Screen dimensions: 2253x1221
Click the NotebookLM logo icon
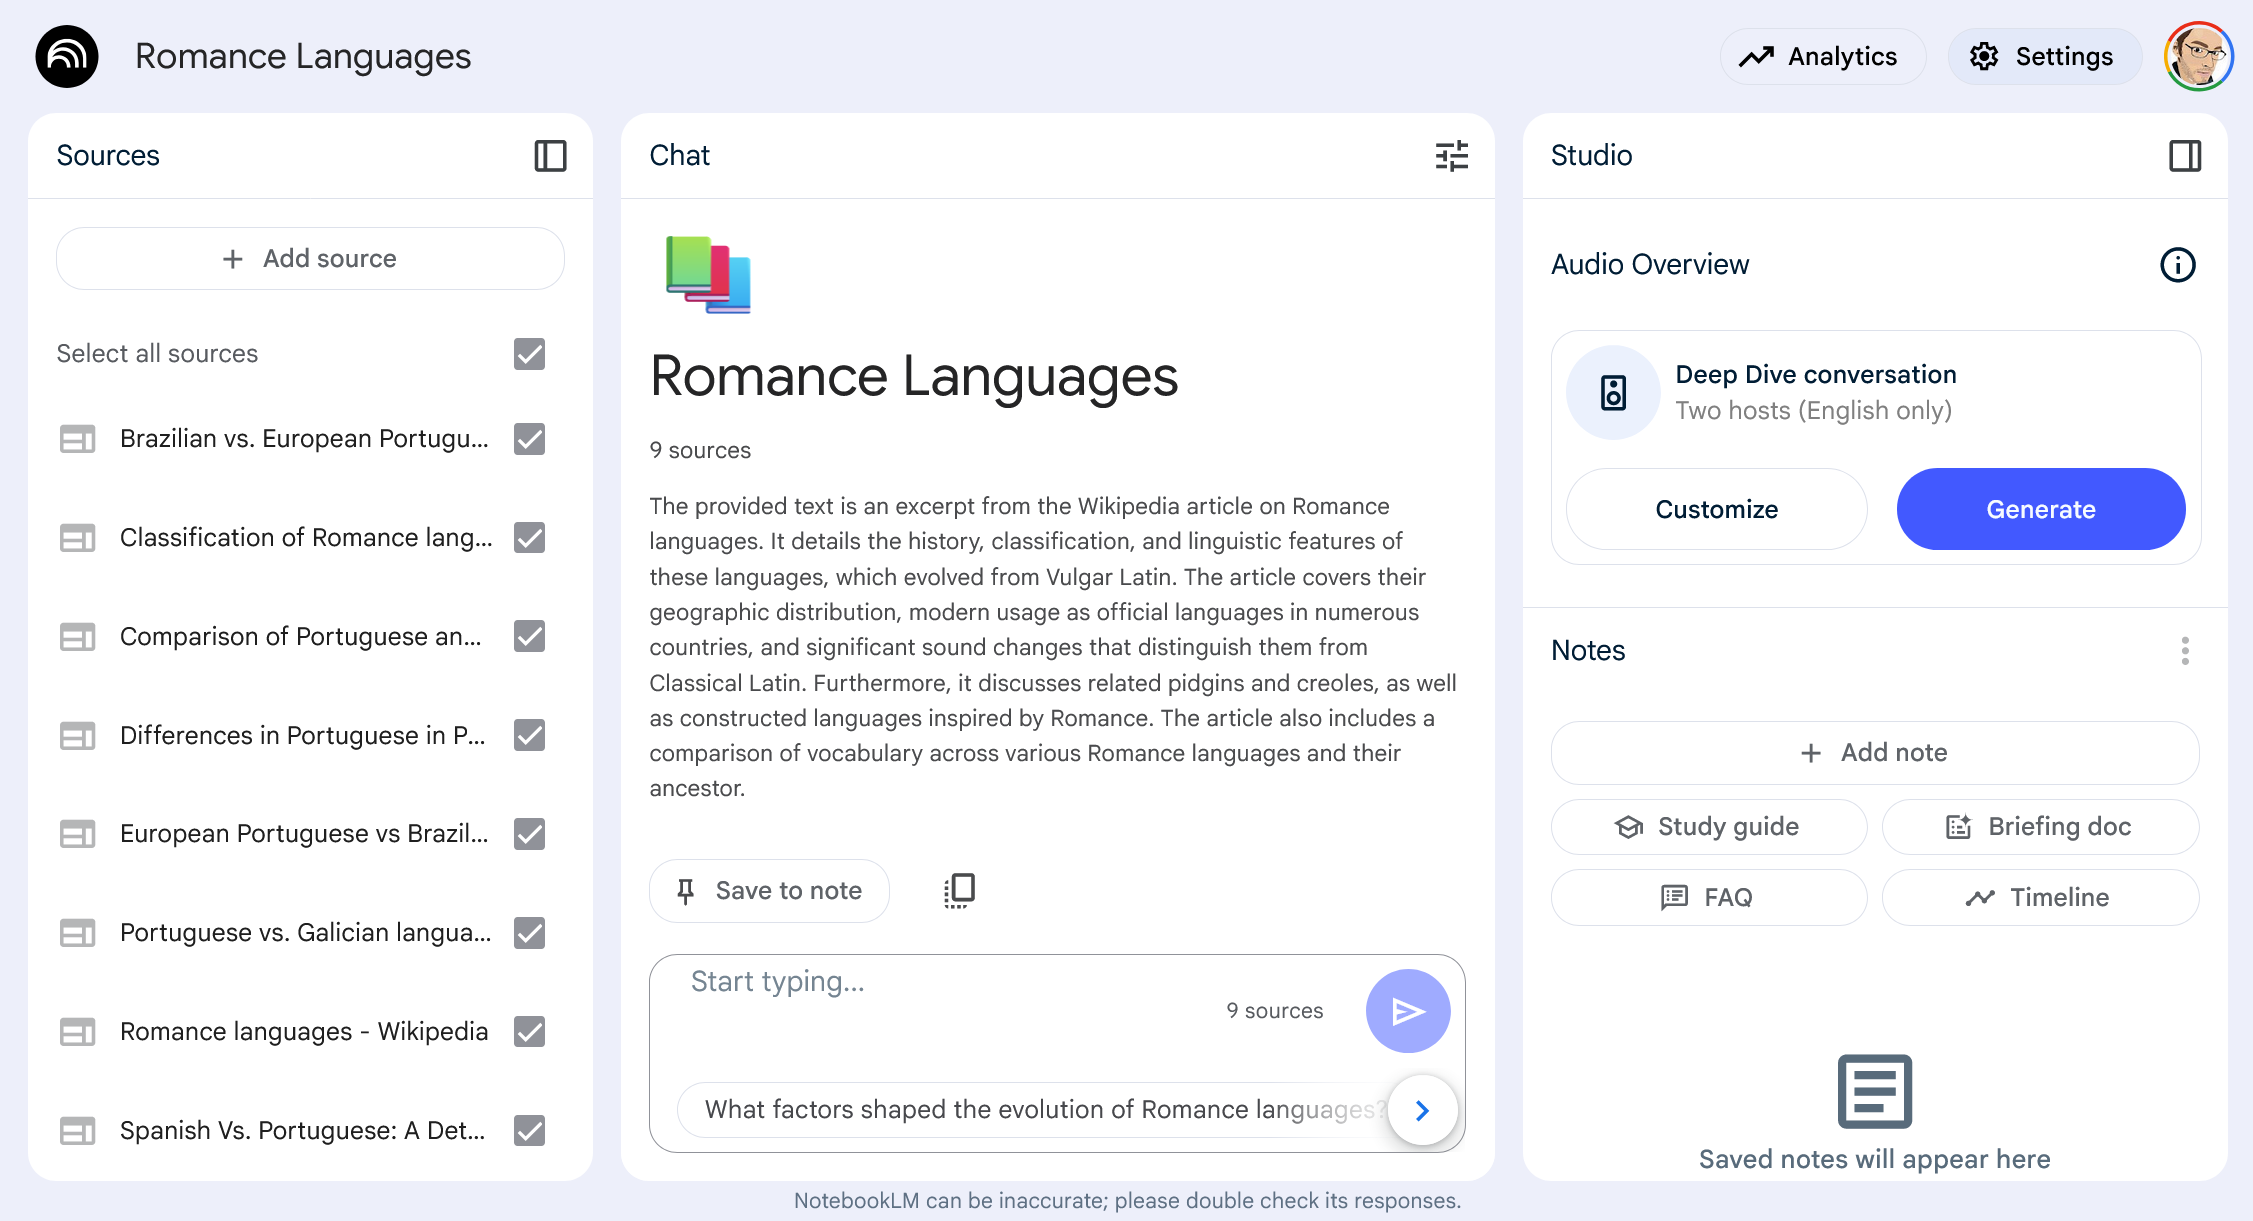pos(67,57)
